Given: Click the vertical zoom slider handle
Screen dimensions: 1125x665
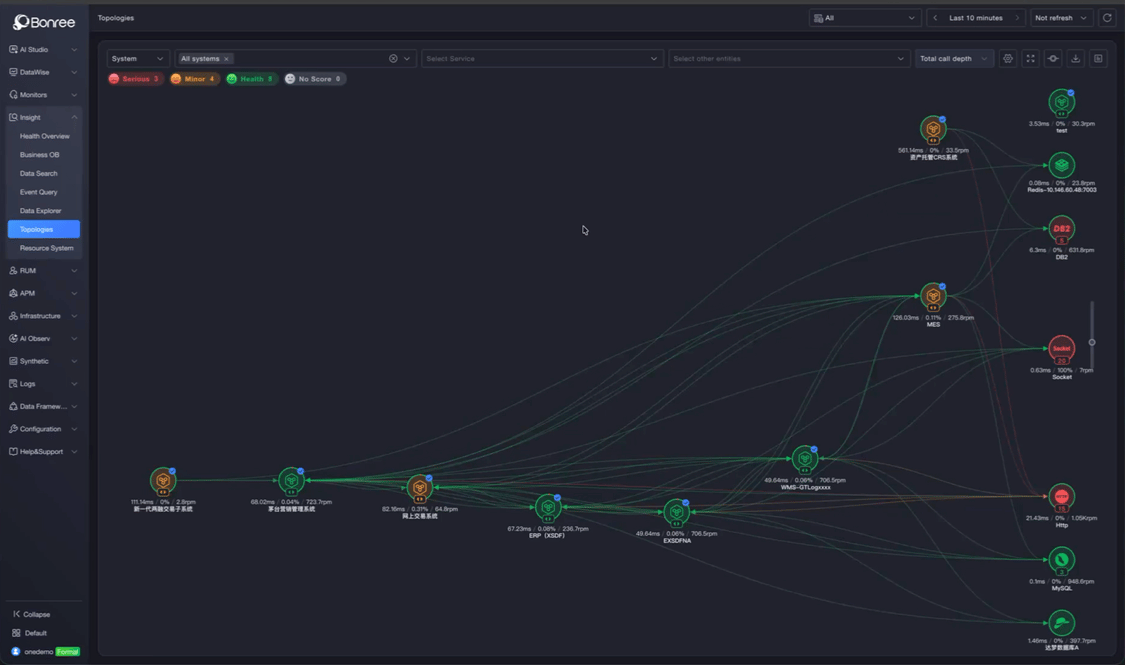Looking at the screenshot, I should tap(1092, 342).
